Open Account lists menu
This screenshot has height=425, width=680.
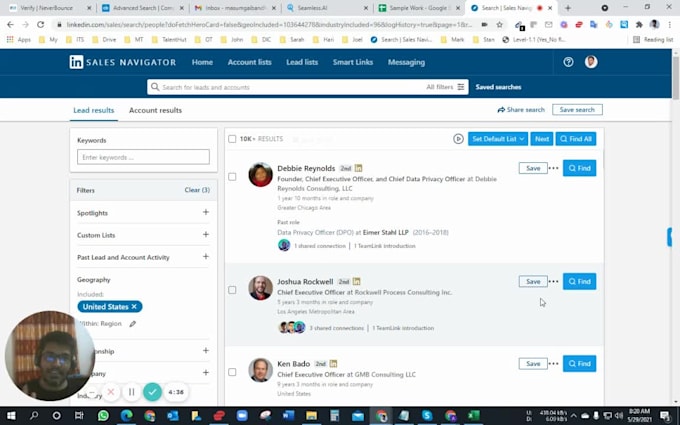coord(249,62)
